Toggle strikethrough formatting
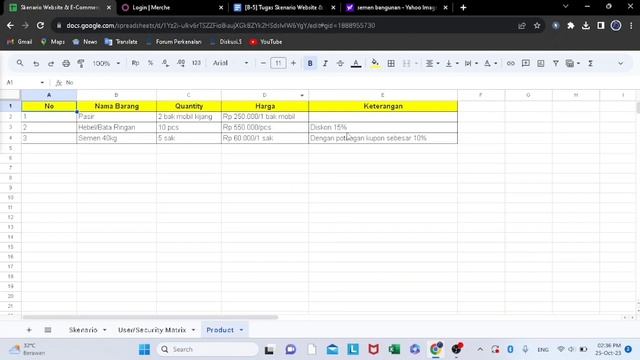The width and height of the screenshot is (640, 360). coord(340,63)
